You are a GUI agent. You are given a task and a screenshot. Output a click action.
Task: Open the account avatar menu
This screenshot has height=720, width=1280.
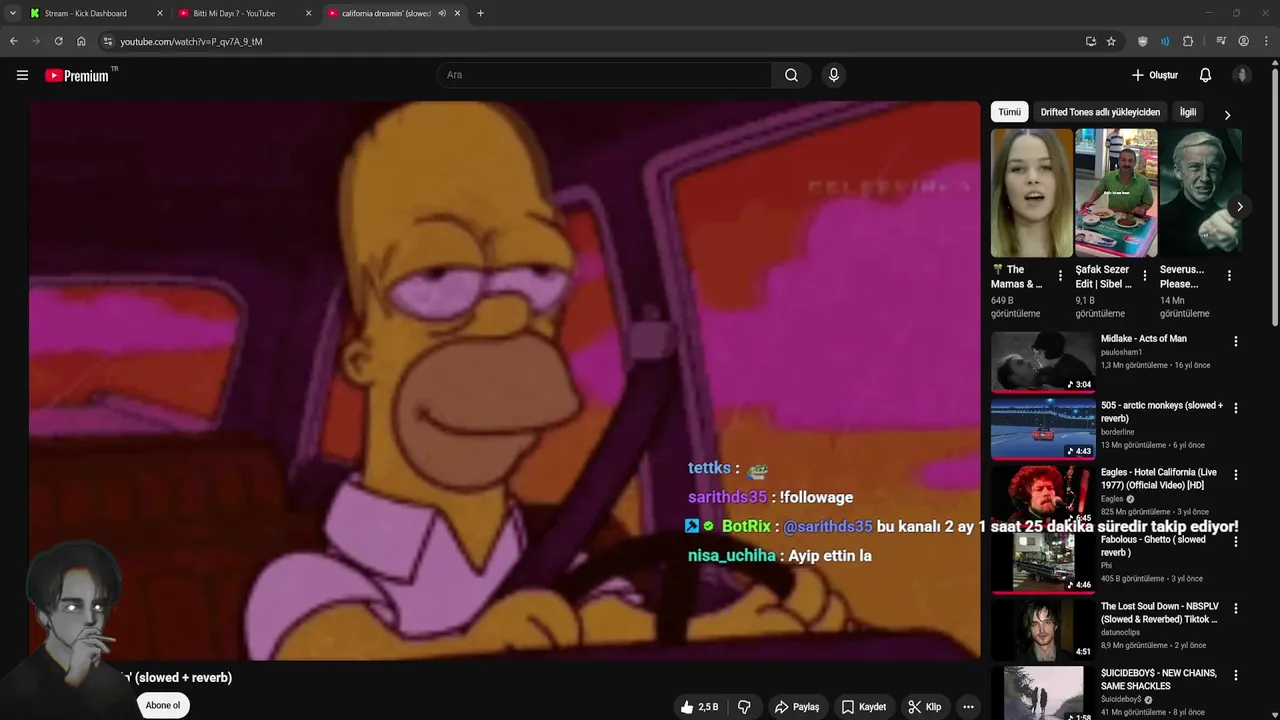[x=1242, y=75]
